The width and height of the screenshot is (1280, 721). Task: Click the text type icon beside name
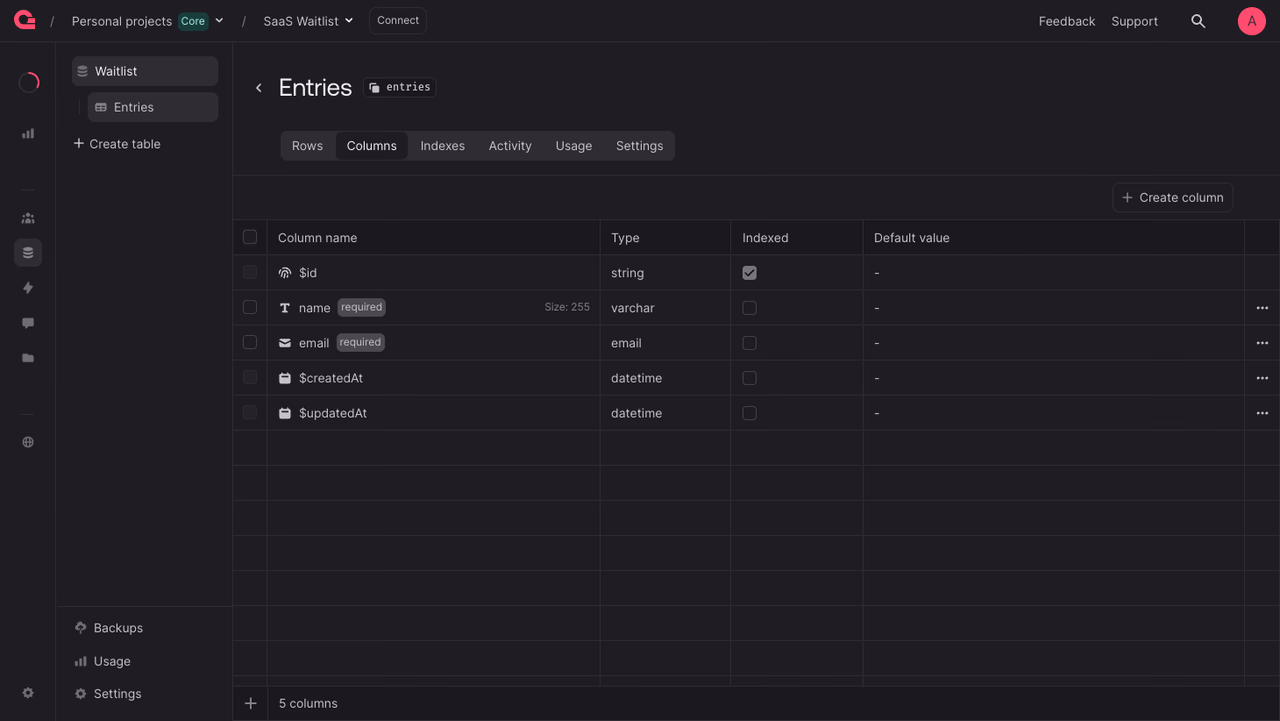tap(285, 308)
